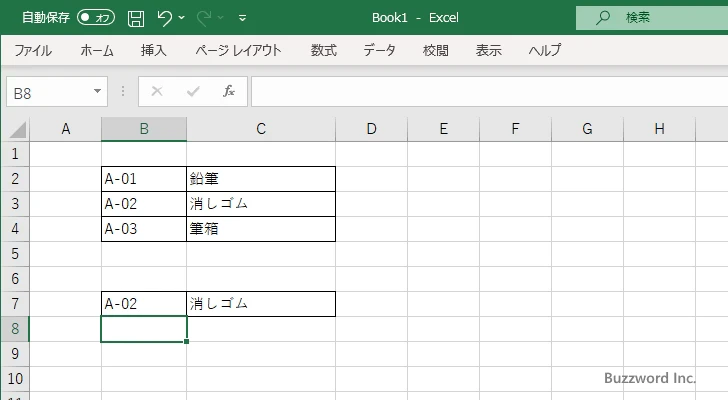Switch to the 校閲 tab
This screenshot has height=400, width=728.
pos(436,50)
